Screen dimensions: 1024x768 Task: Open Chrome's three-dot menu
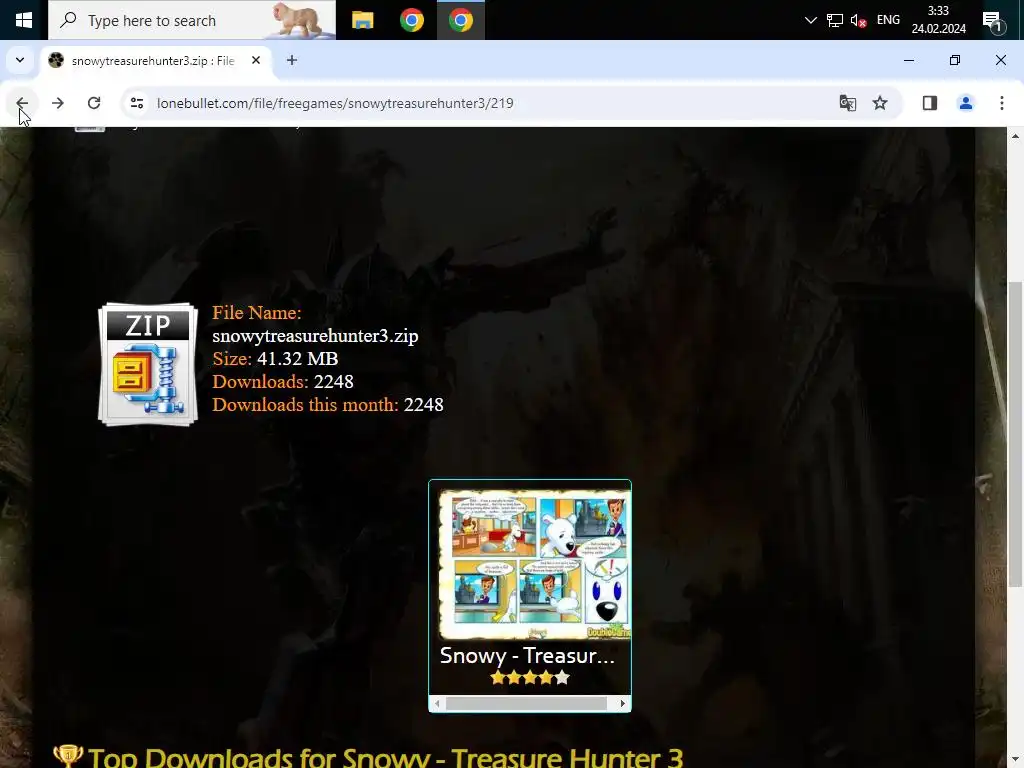coord(1002,103)
